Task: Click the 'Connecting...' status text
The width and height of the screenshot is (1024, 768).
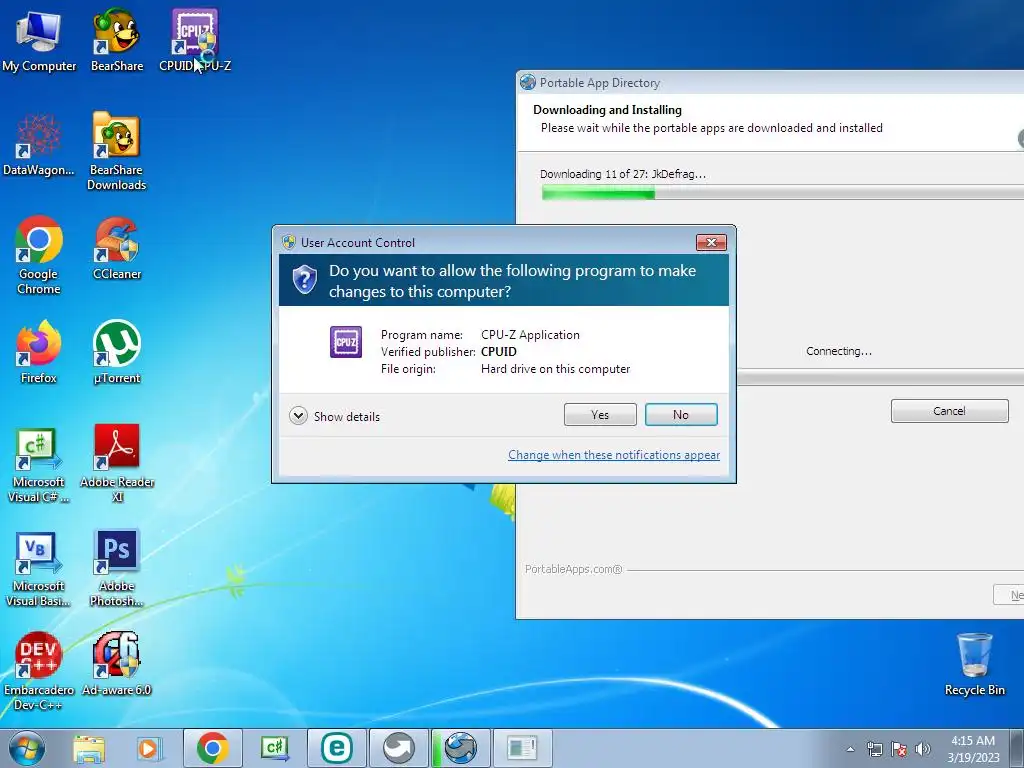Action: click(x=839, y=351)
